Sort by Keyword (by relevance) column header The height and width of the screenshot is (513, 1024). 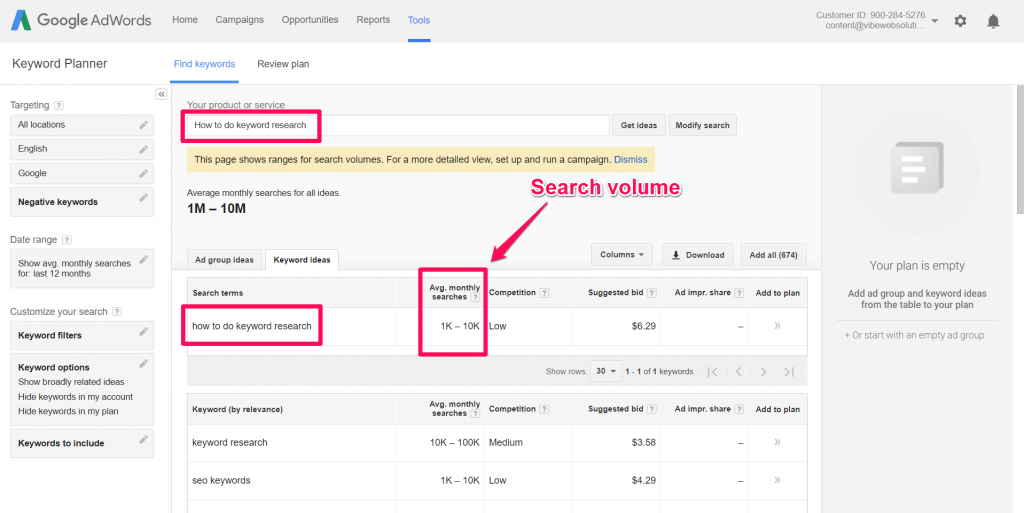[238, 409]
